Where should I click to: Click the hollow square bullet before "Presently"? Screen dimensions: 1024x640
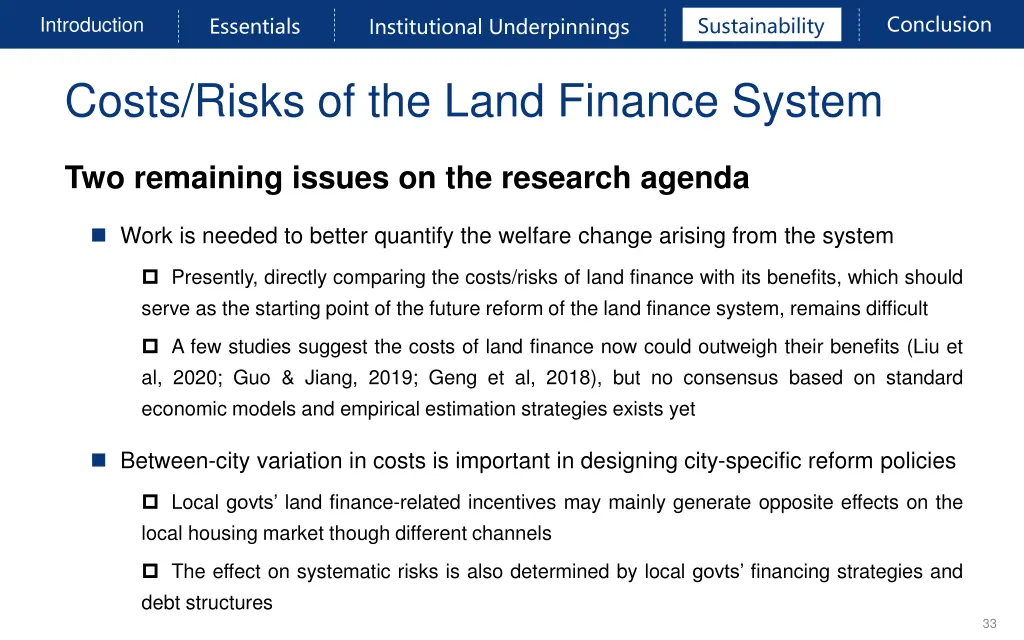[x=151, y=277]
